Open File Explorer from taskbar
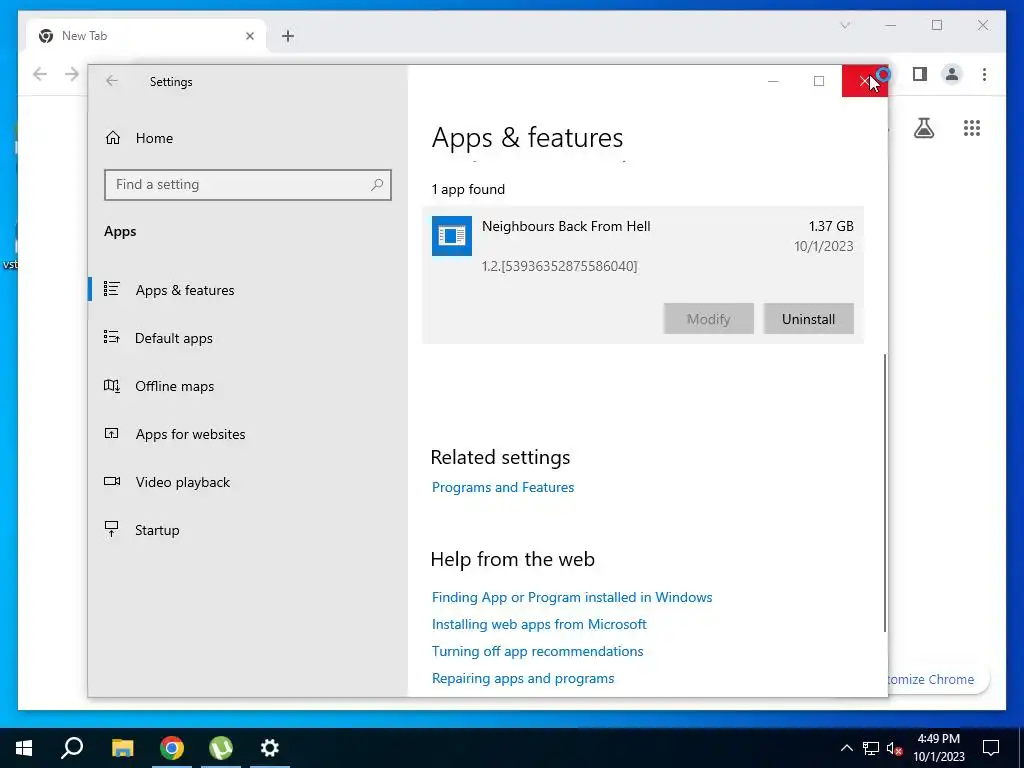The image size is (1024, 768). 122,748
